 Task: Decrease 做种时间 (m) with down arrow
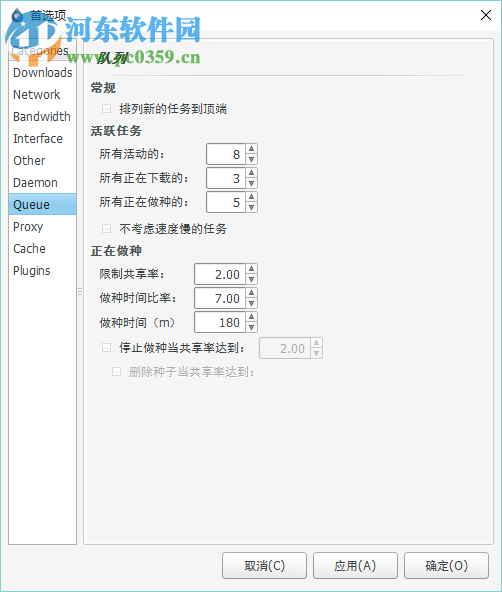[x=251, y=327]
